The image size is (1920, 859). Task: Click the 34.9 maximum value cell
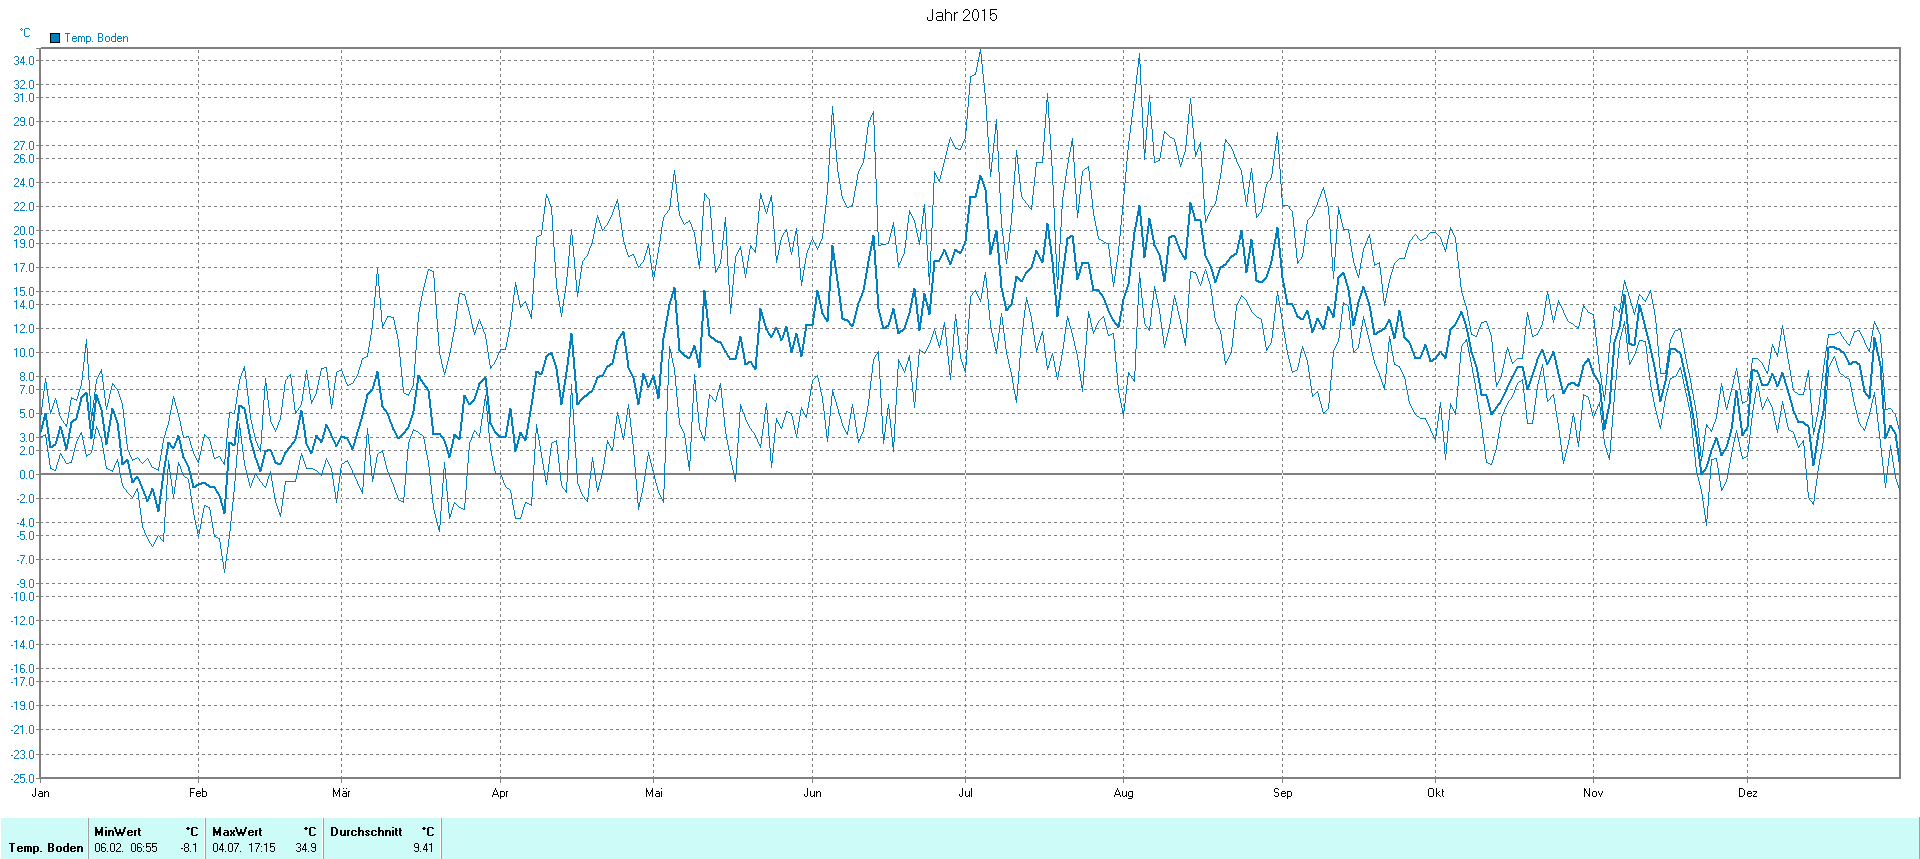coord(305,848)
